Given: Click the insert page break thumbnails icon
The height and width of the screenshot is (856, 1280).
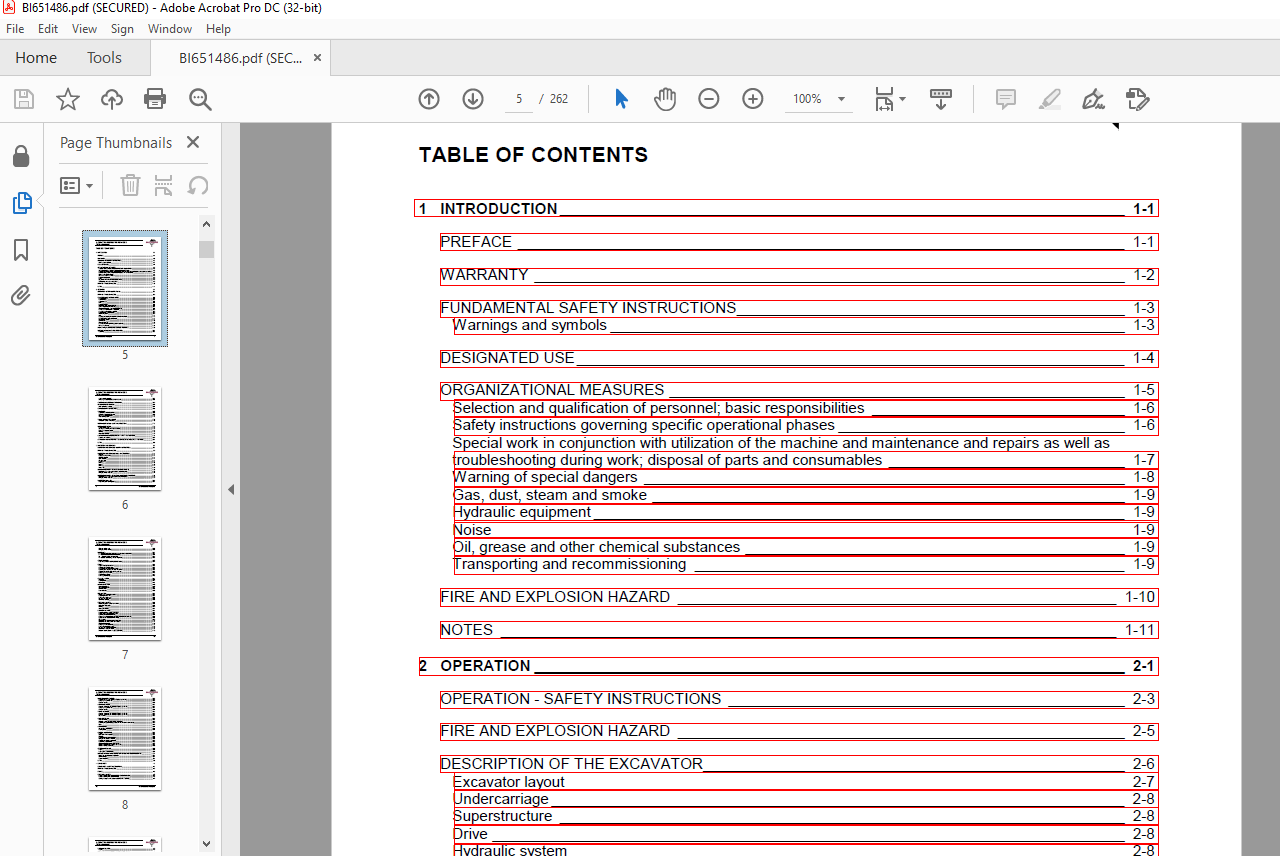Looking at the screenshot, I should click(164, 185).
